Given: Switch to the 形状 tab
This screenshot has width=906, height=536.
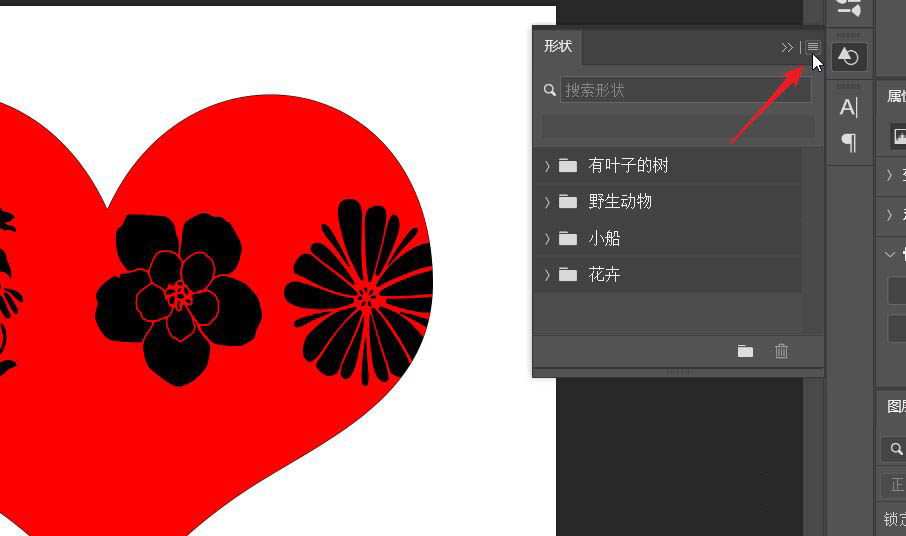Looking at the screenshot, I should coord(558,46).
